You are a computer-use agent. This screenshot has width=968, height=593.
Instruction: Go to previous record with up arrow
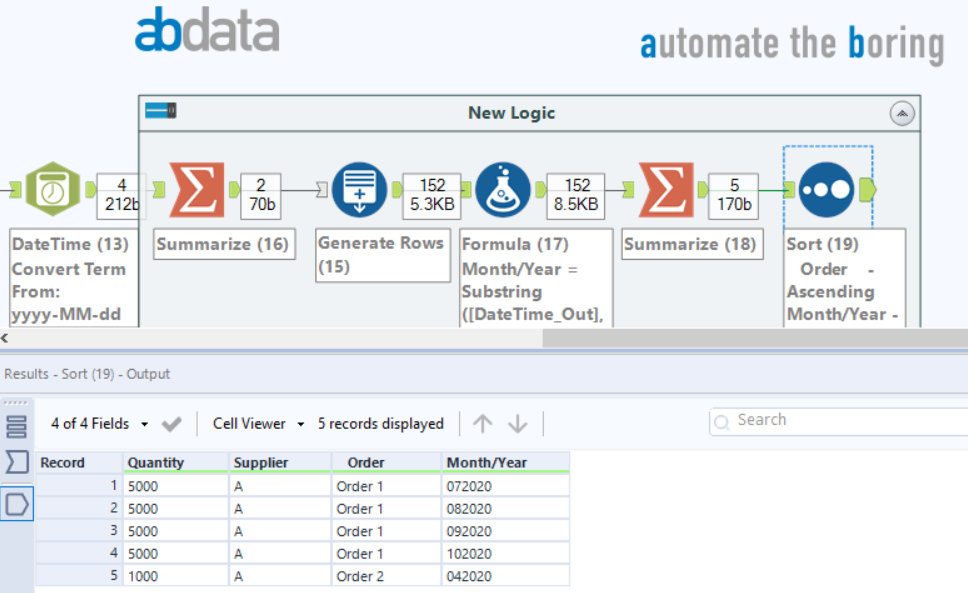point(482,424)
